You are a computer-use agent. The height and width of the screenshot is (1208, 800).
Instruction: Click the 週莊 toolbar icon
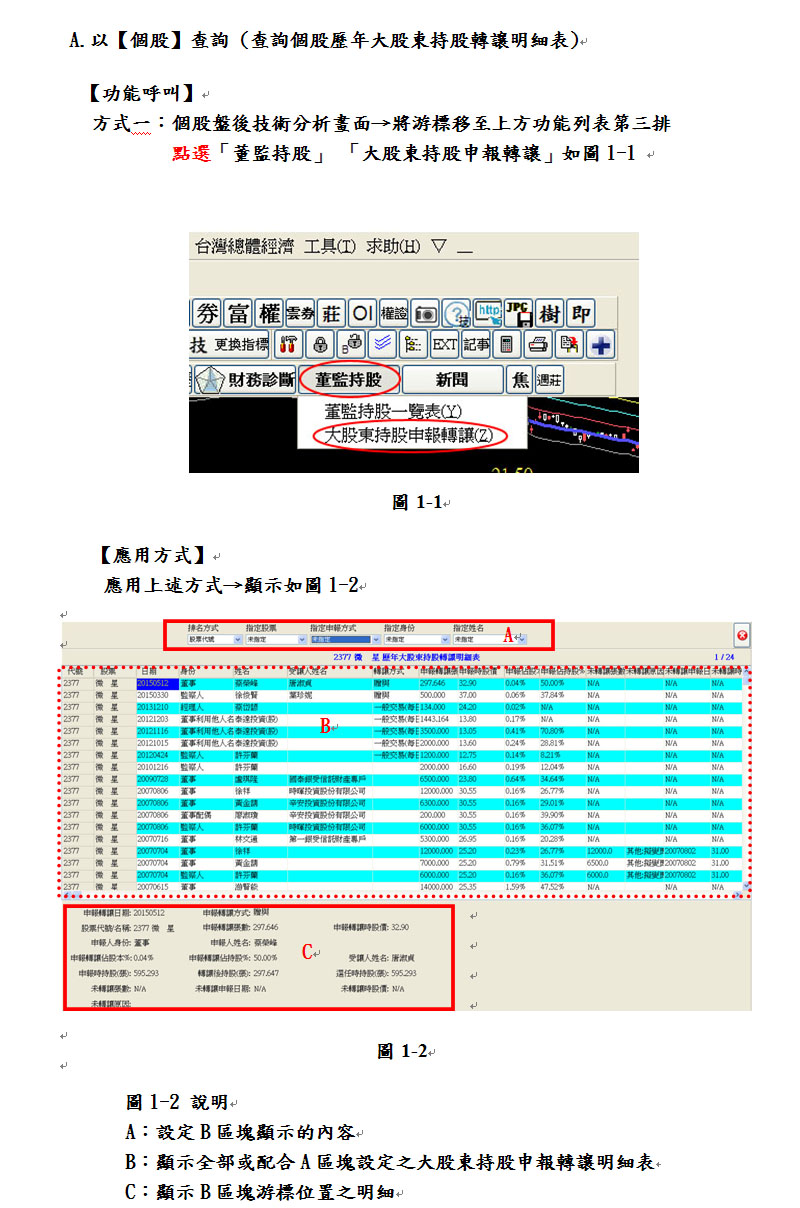549,380
